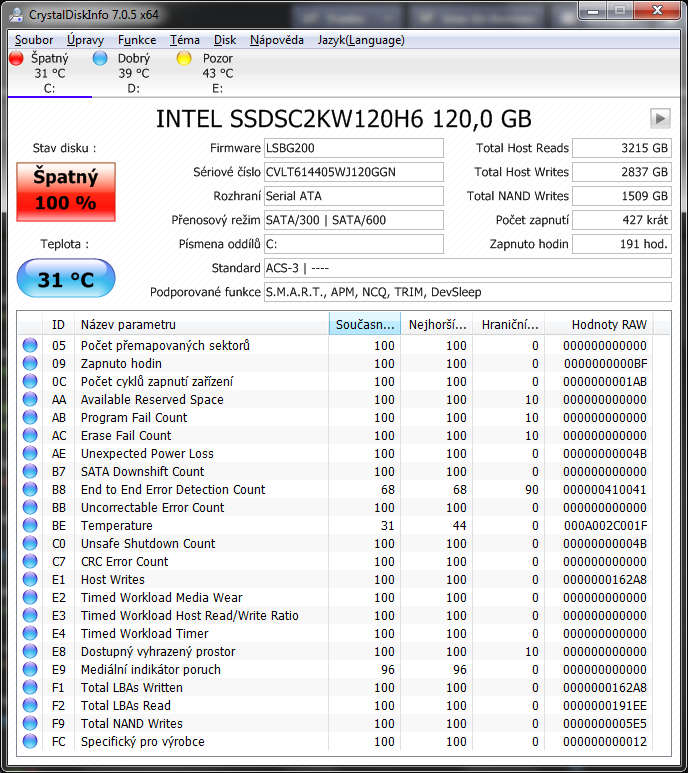This screenshot has width=688, height=773.
Task: Click status icon of Unsafe Shutdown Count row
Action: (x=30, y=543)
